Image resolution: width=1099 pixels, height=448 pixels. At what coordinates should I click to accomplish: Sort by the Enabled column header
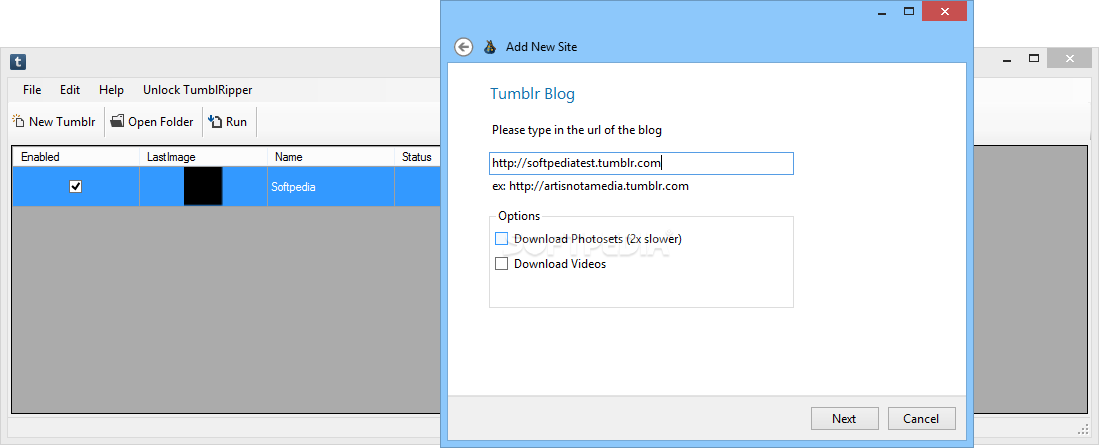coord(76,157)
